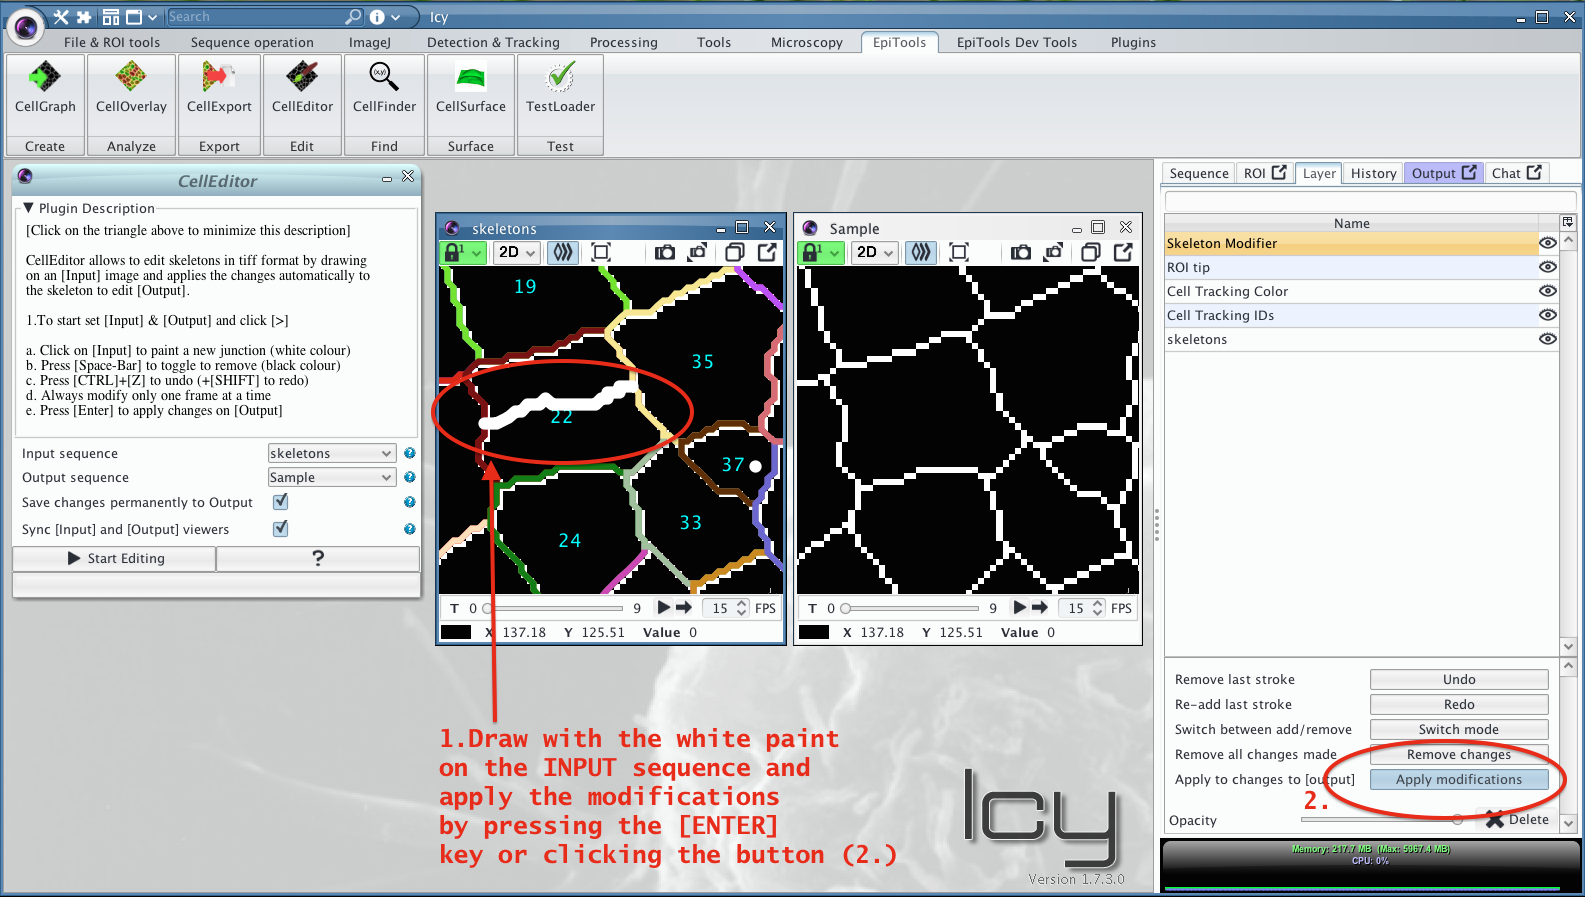Open the Sequence inspector tab
The height and width of the screenshot is (897, 1585).
pyautogui.click(x=1199, y=173)
